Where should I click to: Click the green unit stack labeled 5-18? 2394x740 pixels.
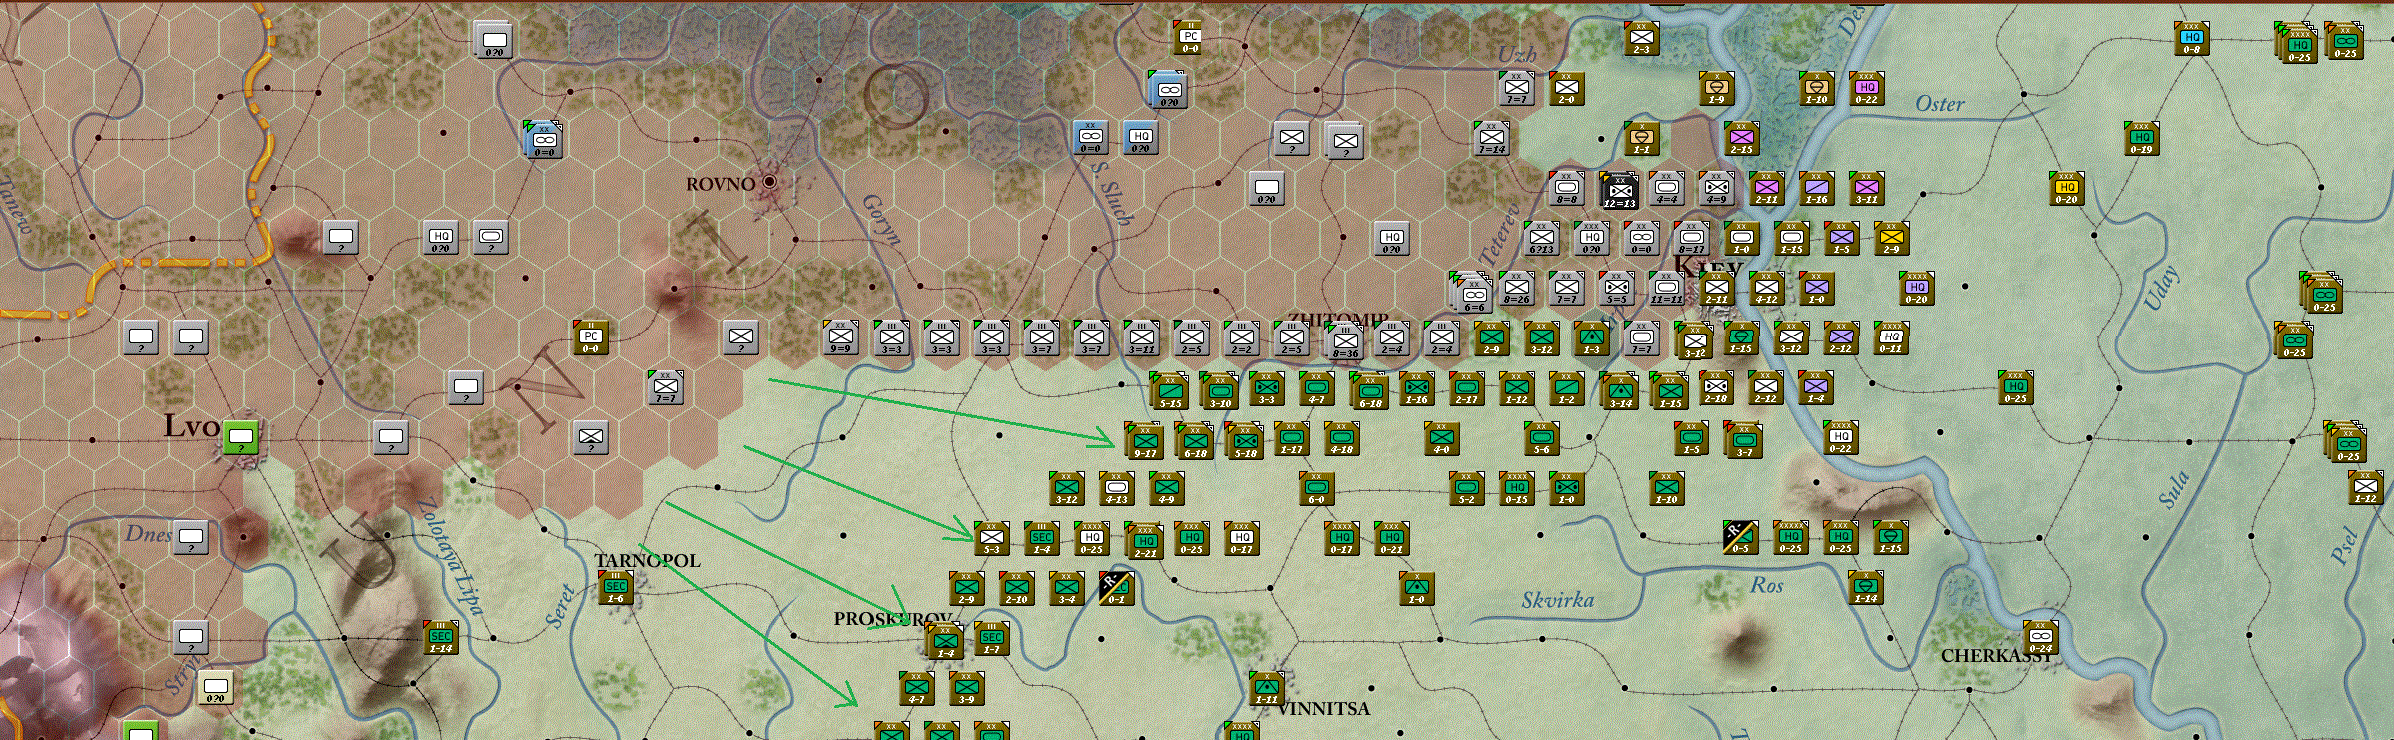pos(1244,440)
